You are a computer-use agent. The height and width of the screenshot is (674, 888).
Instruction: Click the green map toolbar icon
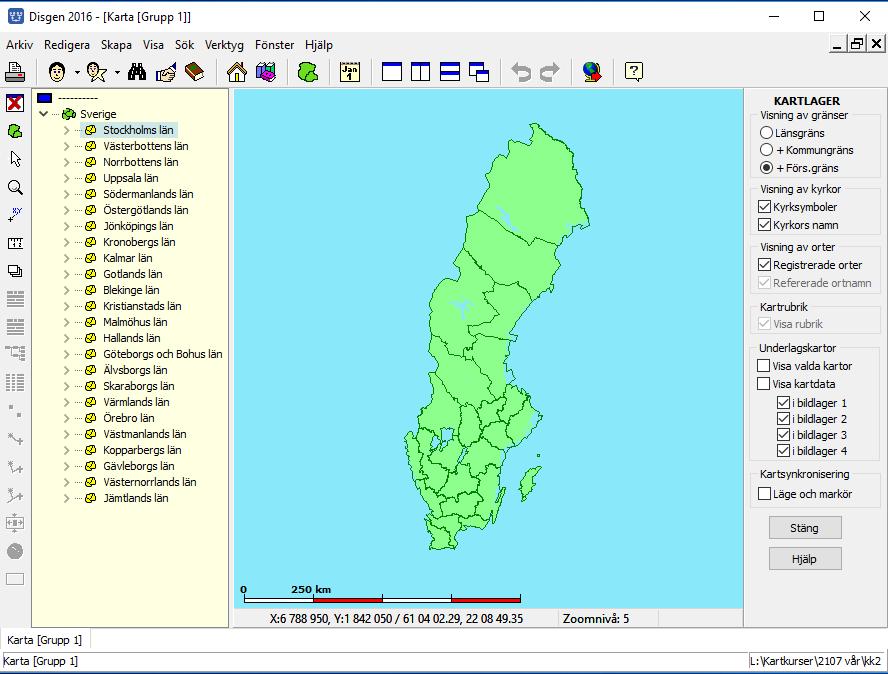tap(308, 72)
